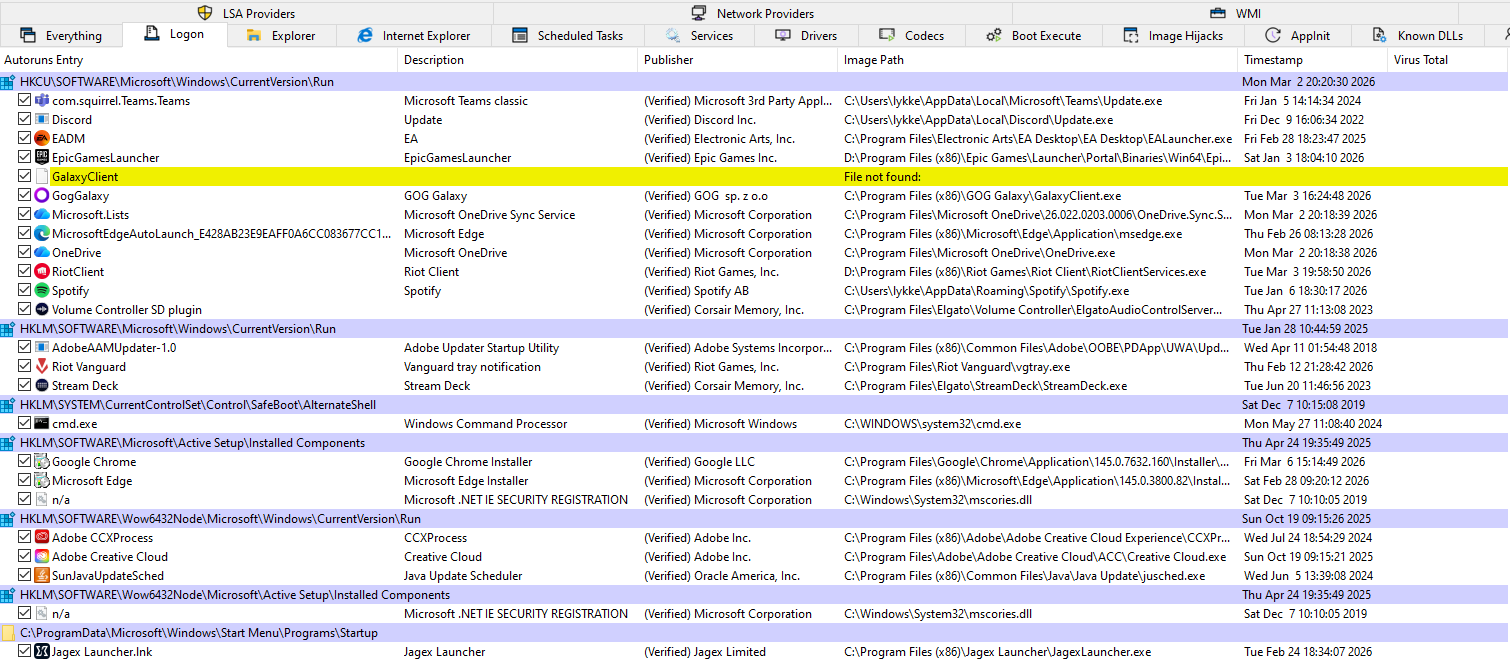Click the Adobe Creative Cloud colorful icon
Viewport: 1510px width, 668px height.
[42, 557]
